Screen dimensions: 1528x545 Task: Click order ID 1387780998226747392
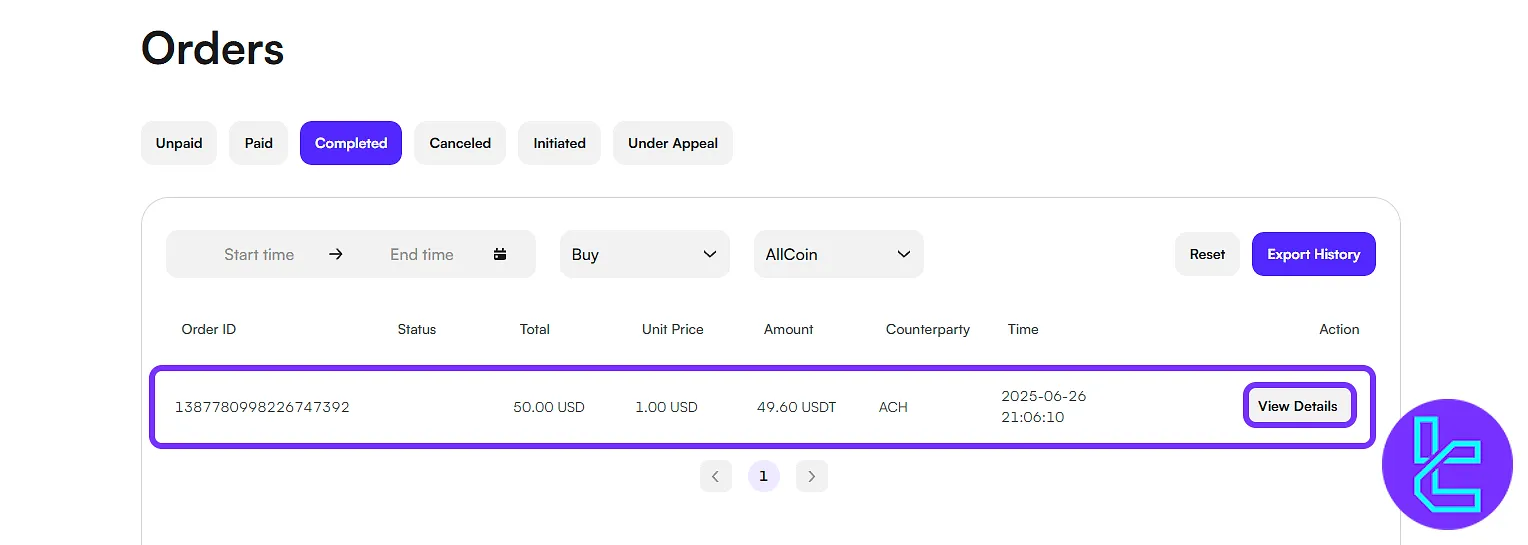tap(262, 407)
